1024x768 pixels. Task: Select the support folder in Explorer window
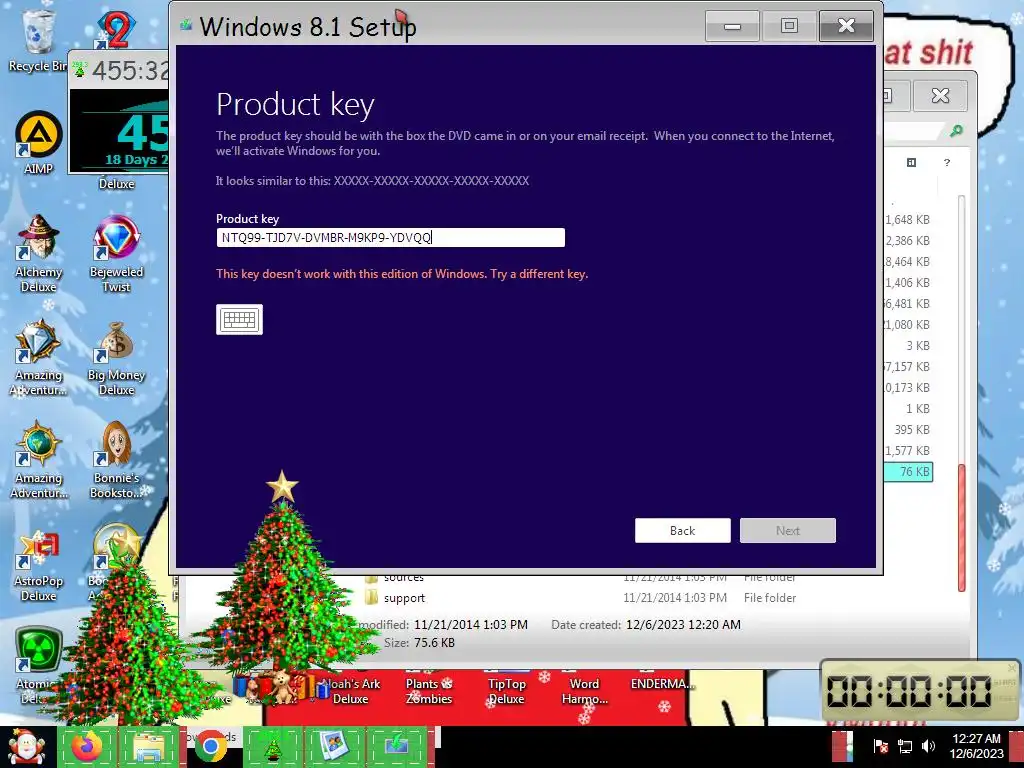point(404,598)
